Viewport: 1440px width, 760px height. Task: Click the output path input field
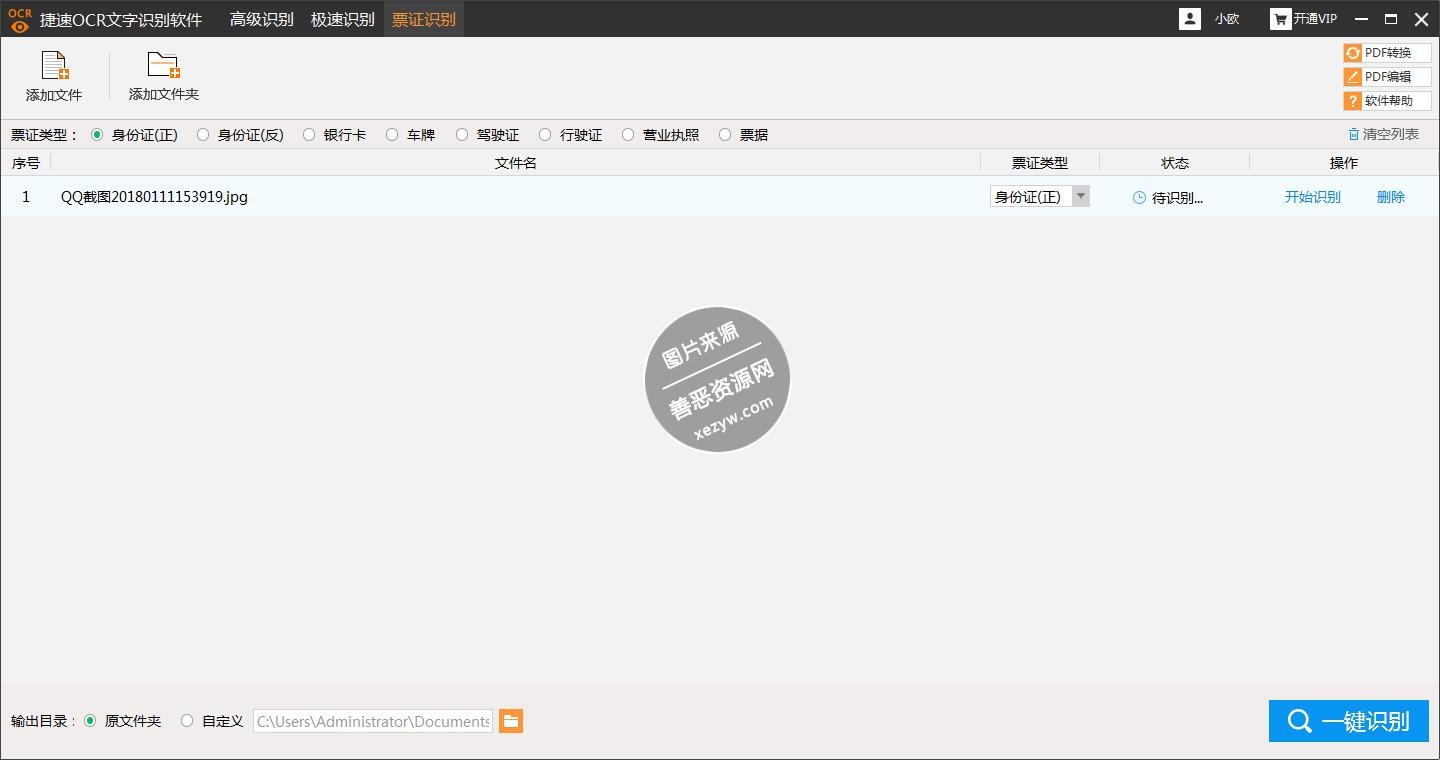373,721
